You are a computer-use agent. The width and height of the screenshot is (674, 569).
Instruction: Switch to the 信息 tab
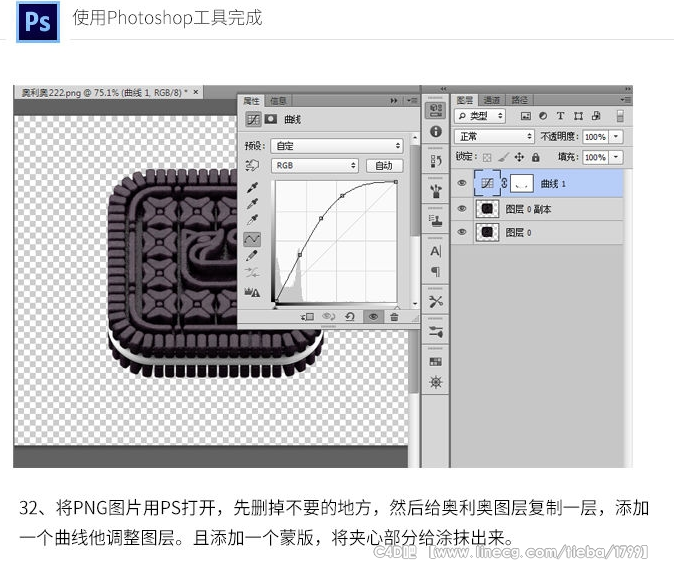[x=278, y=101]
